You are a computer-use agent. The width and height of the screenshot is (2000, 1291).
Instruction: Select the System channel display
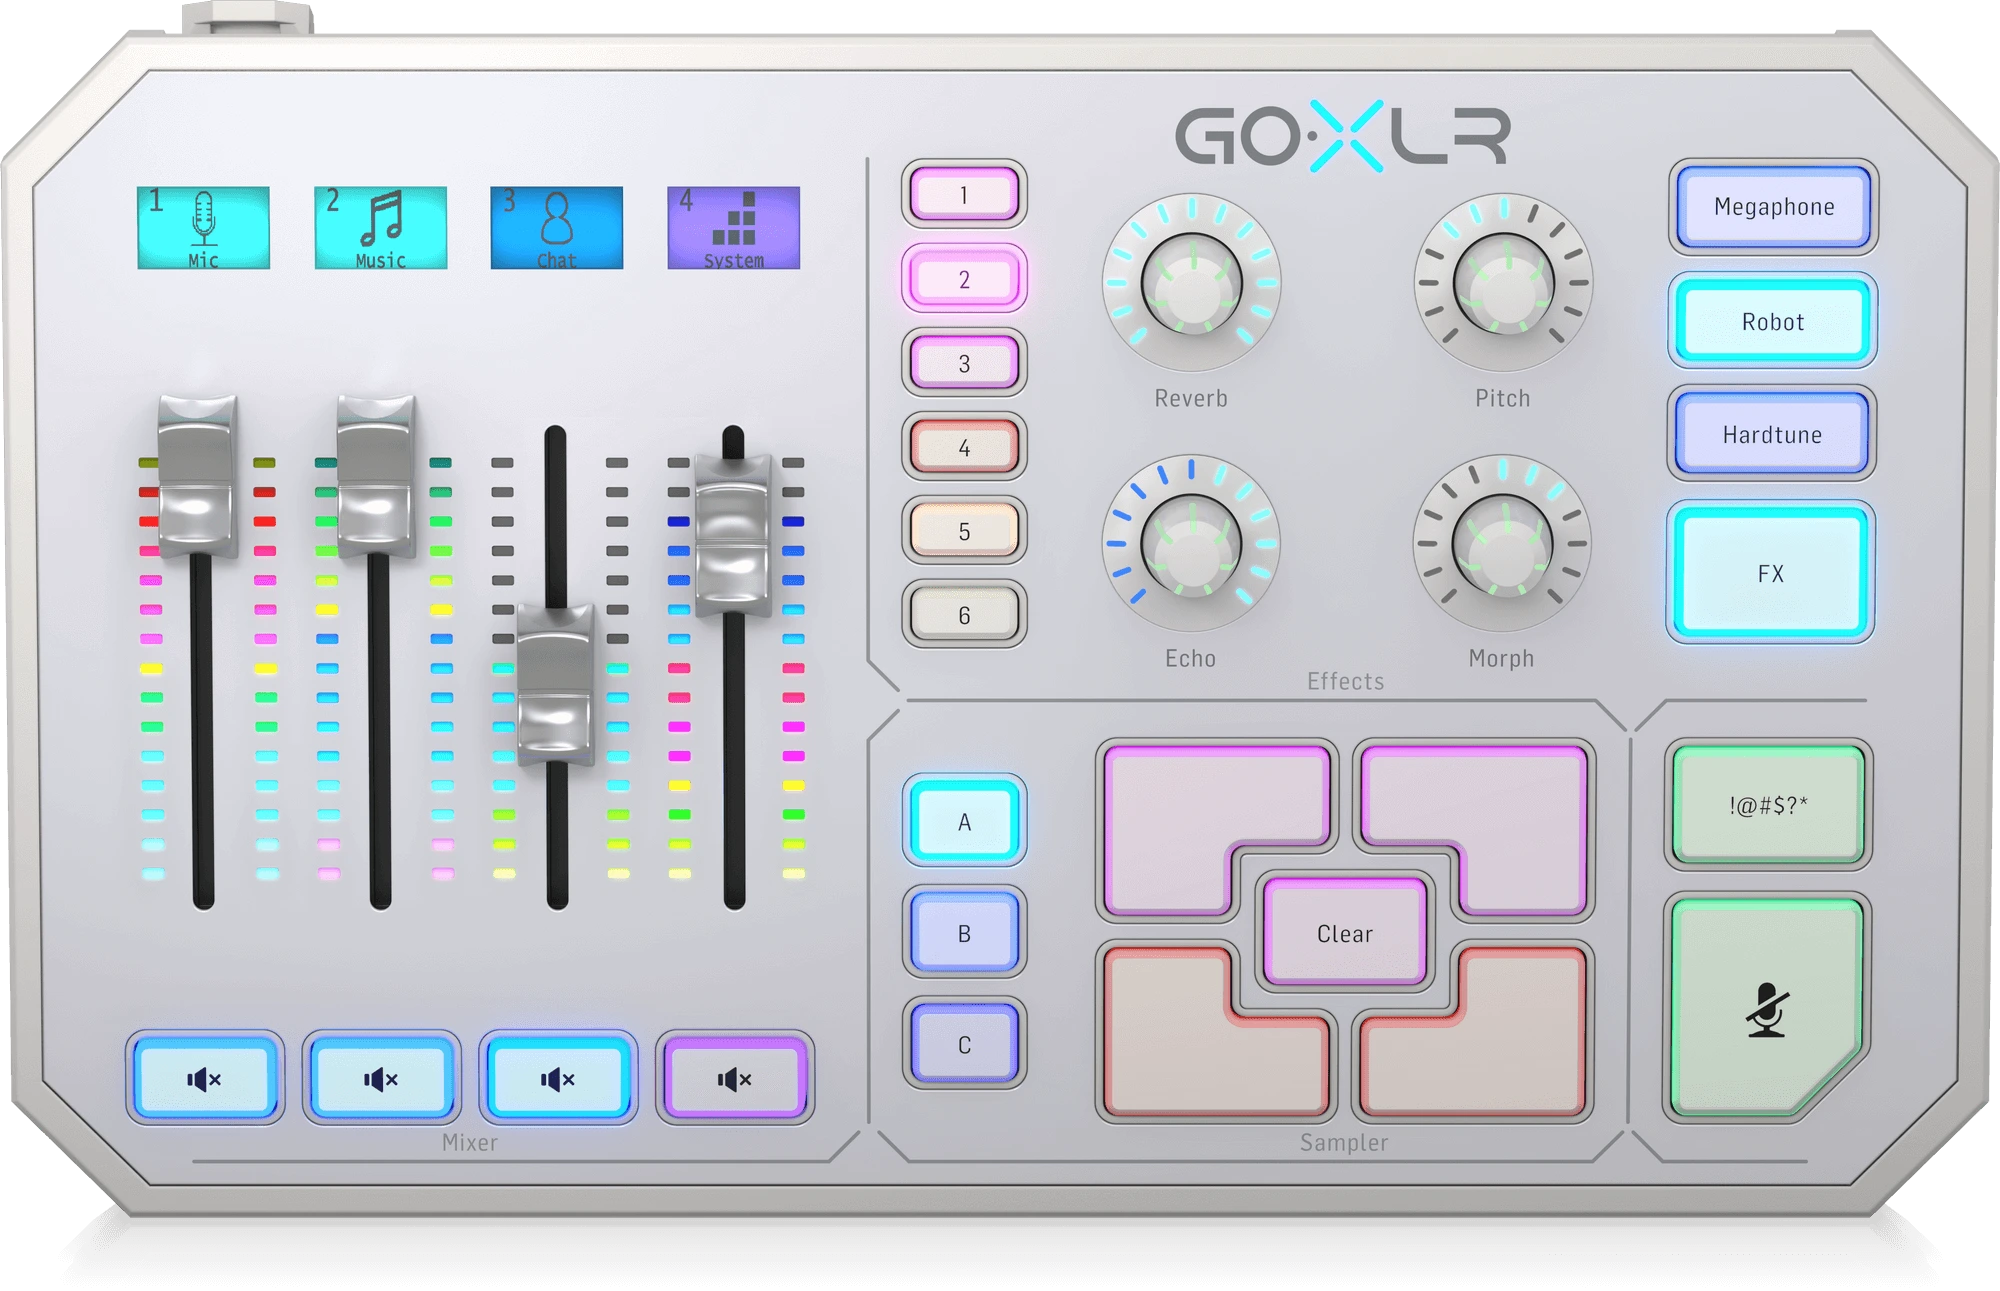pyautogui.click(x=733, y=228)
